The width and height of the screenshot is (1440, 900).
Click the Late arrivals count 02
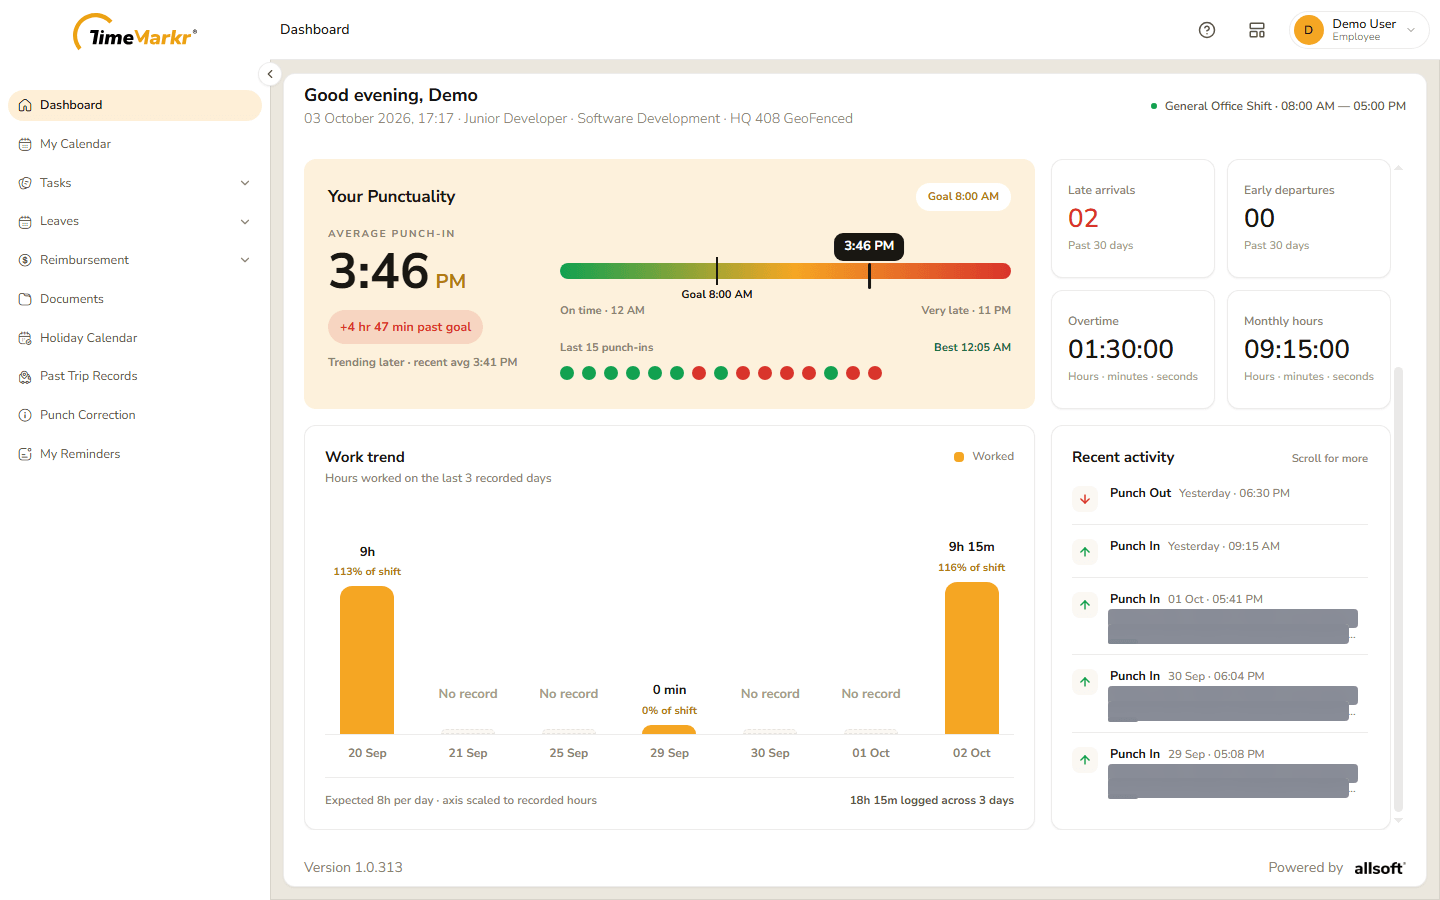click(x=1083, y=218)
